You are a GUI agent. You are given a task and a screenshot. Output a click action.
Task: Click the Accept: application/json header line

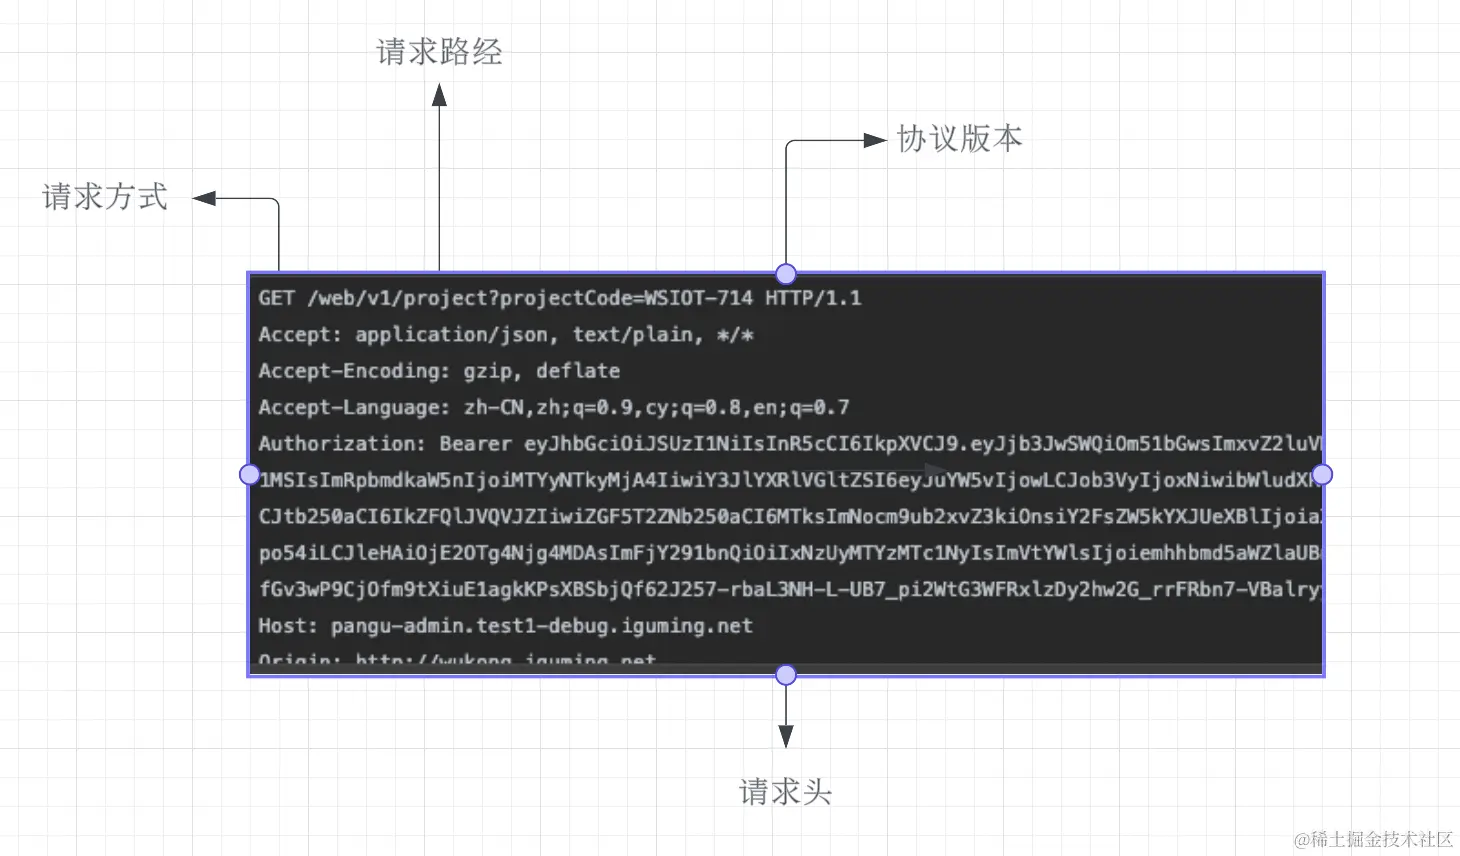506,335
